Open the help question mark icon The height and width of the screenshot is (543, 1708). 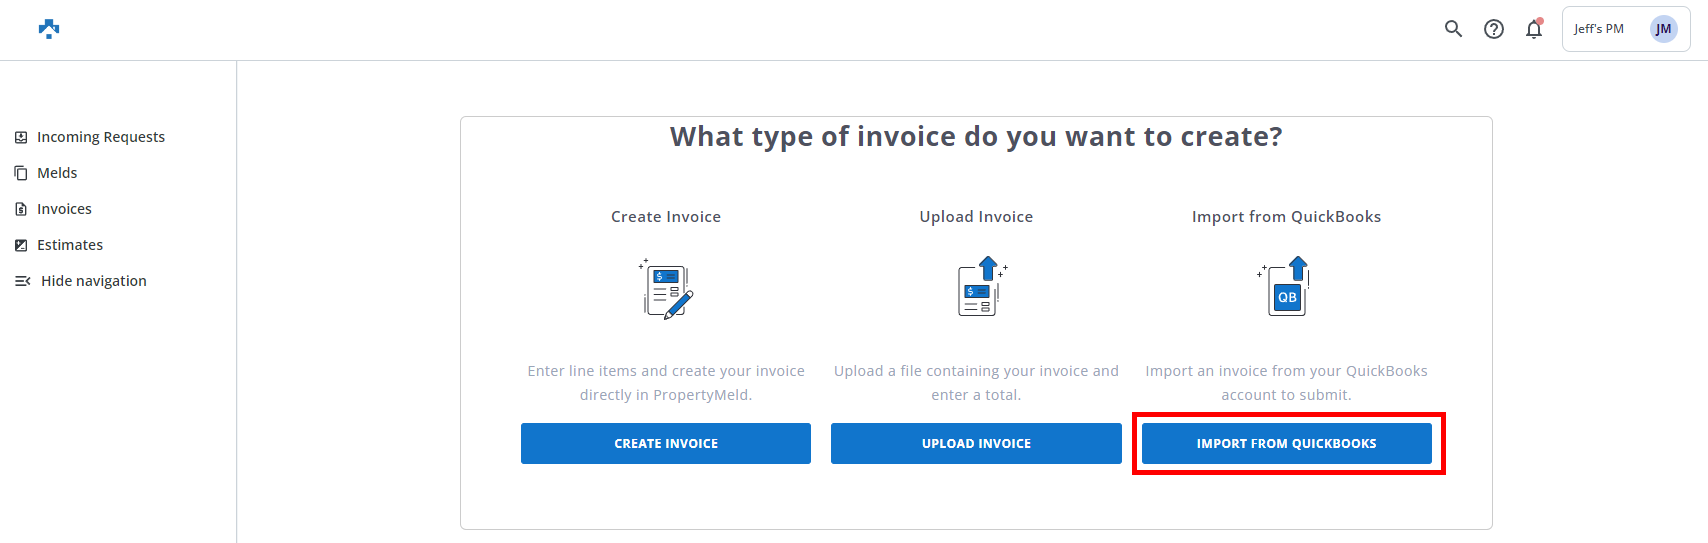tap(1493, 29)
